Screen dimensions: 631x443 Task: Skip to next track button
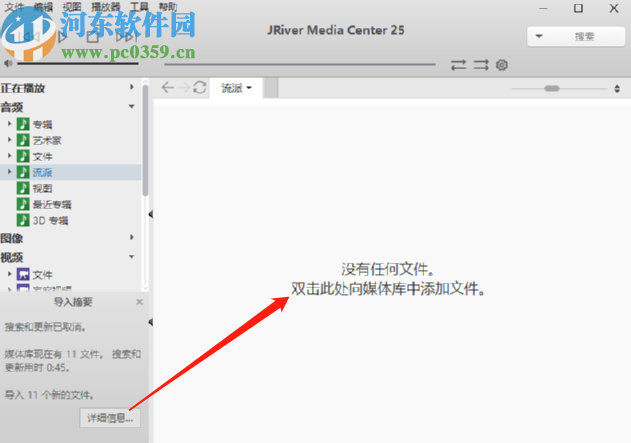126,37
